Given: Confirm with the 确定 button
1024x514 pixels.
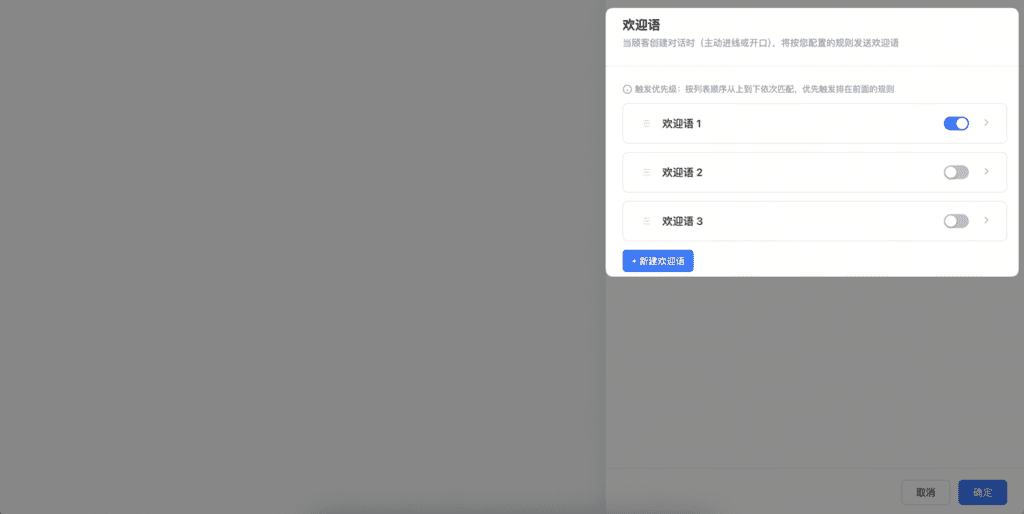Looking at the screenshot, I should tap(982, 492).
